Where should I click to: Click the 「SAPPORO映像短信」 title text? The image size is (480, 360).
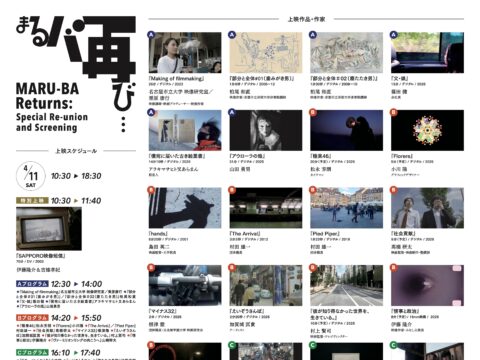coord(41,256)
